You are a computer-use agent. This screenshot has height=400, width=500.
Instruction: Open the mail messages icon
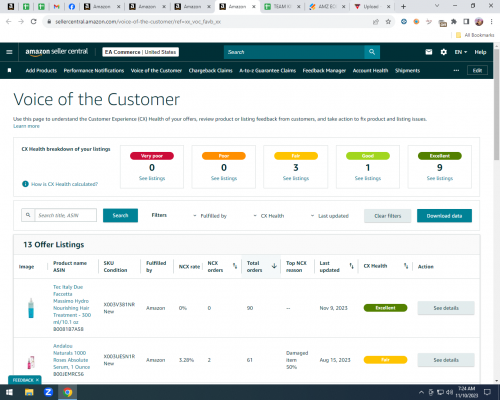(429, 52)
